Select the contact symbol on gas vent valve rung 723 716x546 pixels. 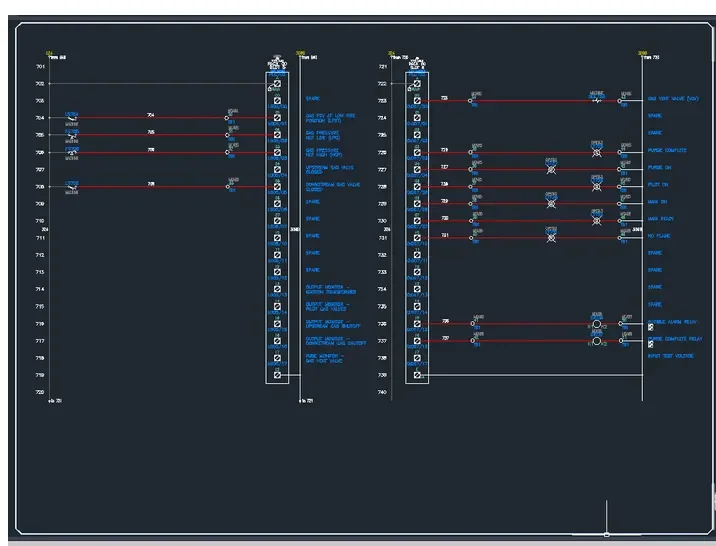tap(596, 101)
